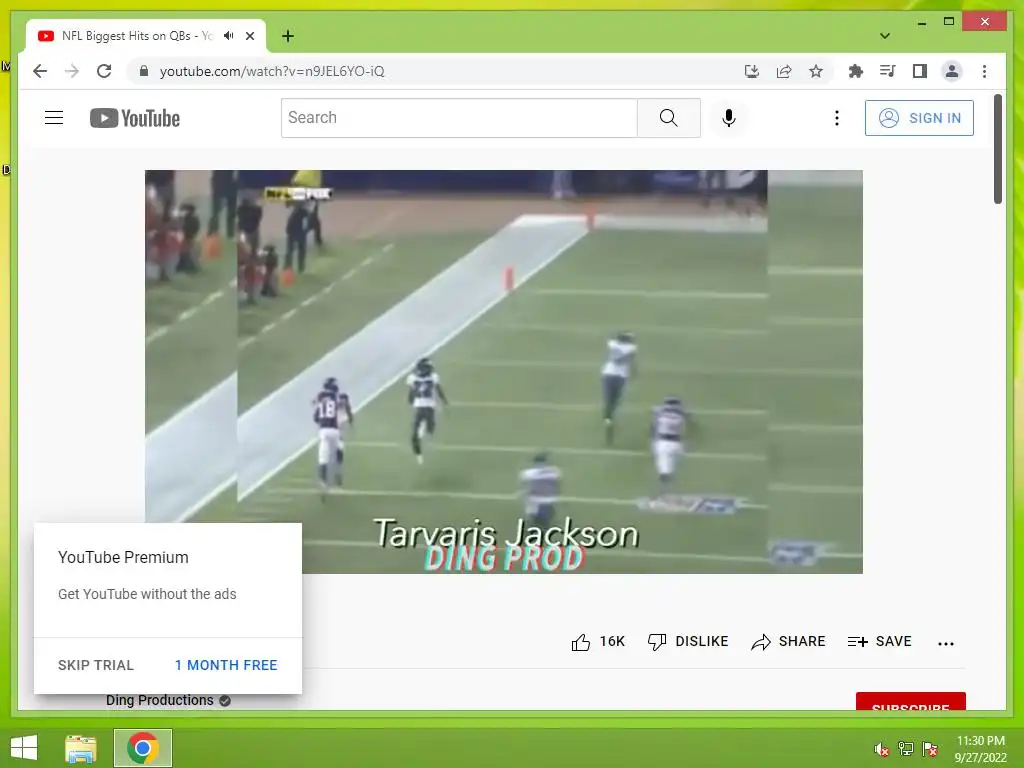Open File Explorer from the taskbar
The image size is (1024, 768).
(x=81, y=748)
